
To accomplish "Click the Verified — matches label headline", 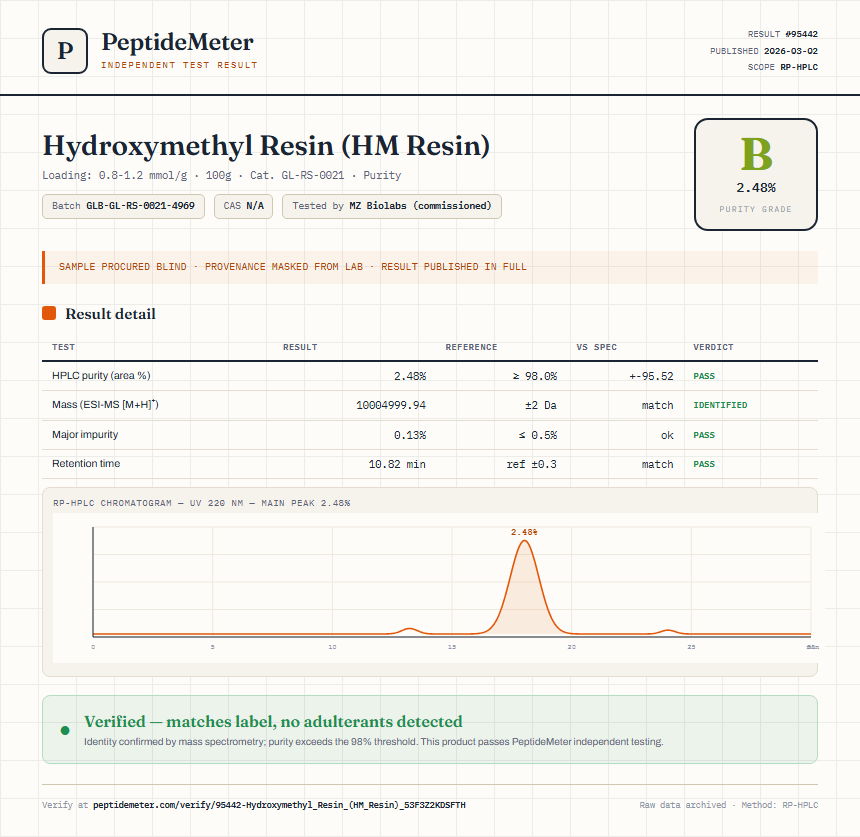I will (x=273, y=722).
